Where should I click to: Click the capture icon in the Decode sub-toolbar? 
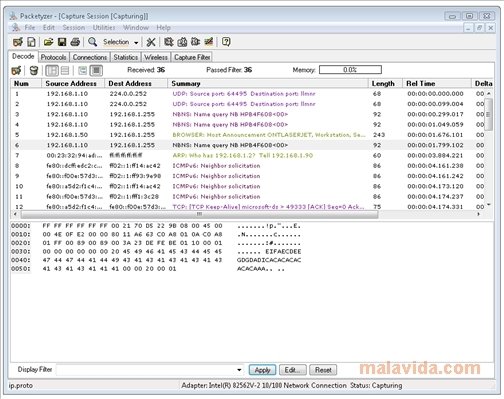pos(16,70)
